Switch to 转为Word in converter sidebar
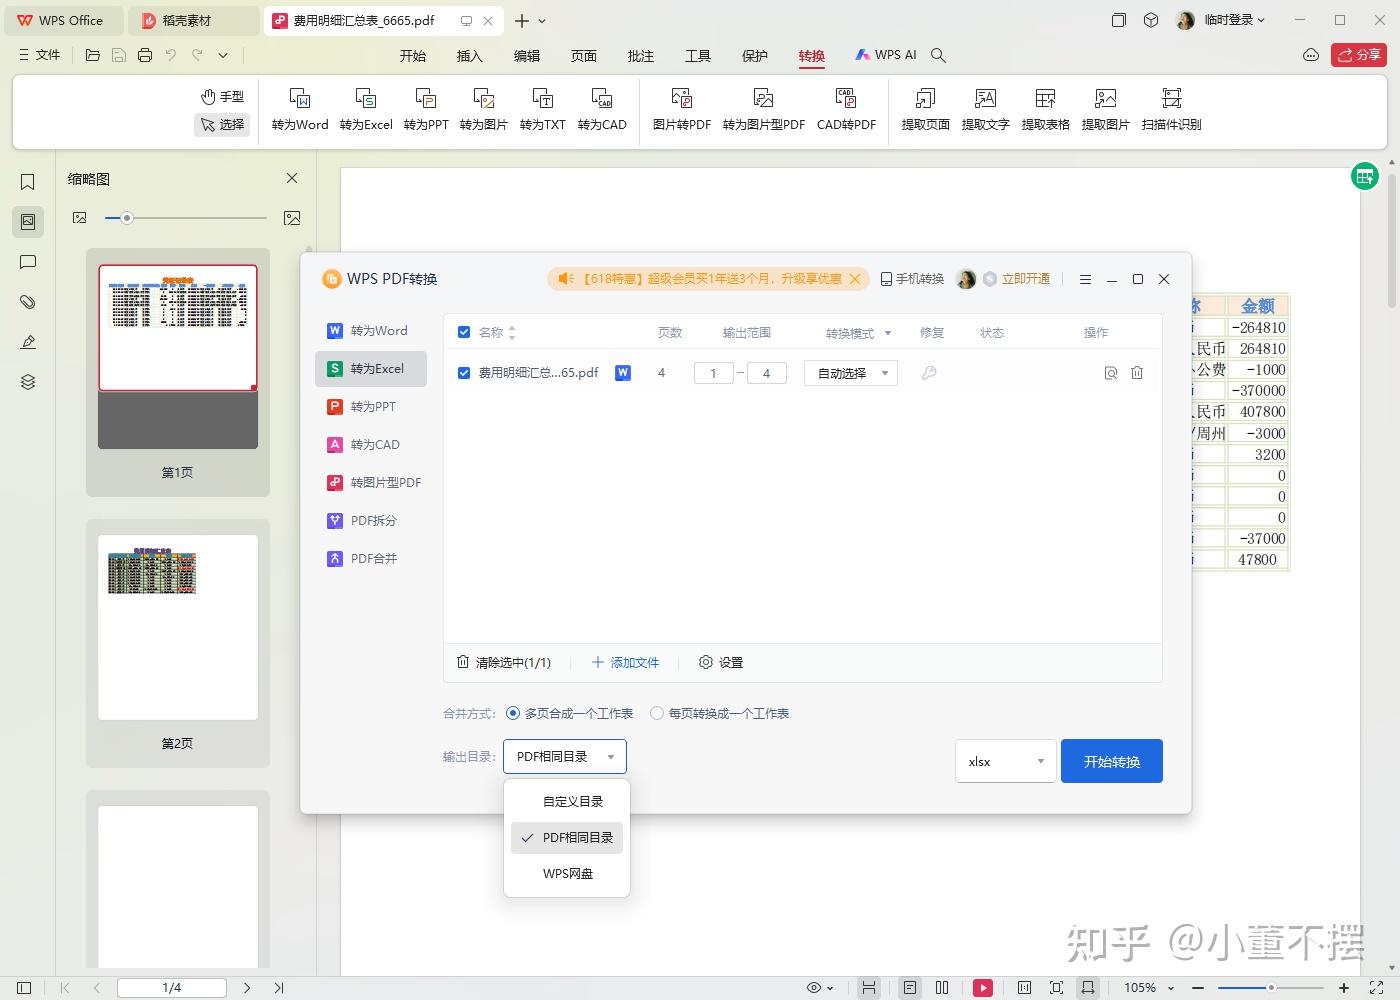The width and height of the screenshot is (1400, 1000). 371,331
